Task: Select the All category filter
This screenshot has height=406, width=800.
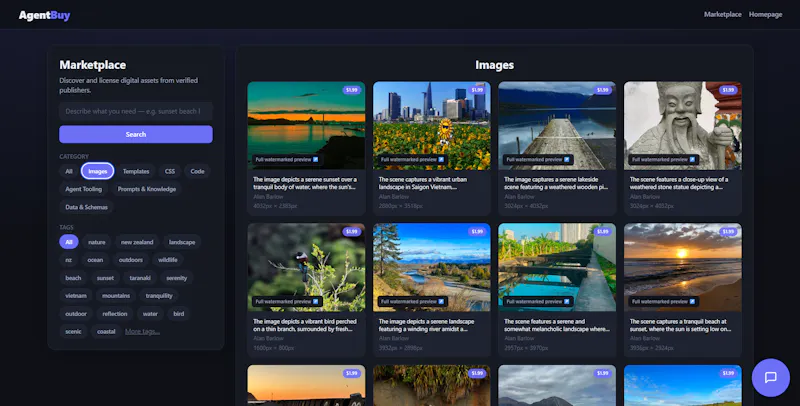Action: point(69,171)
